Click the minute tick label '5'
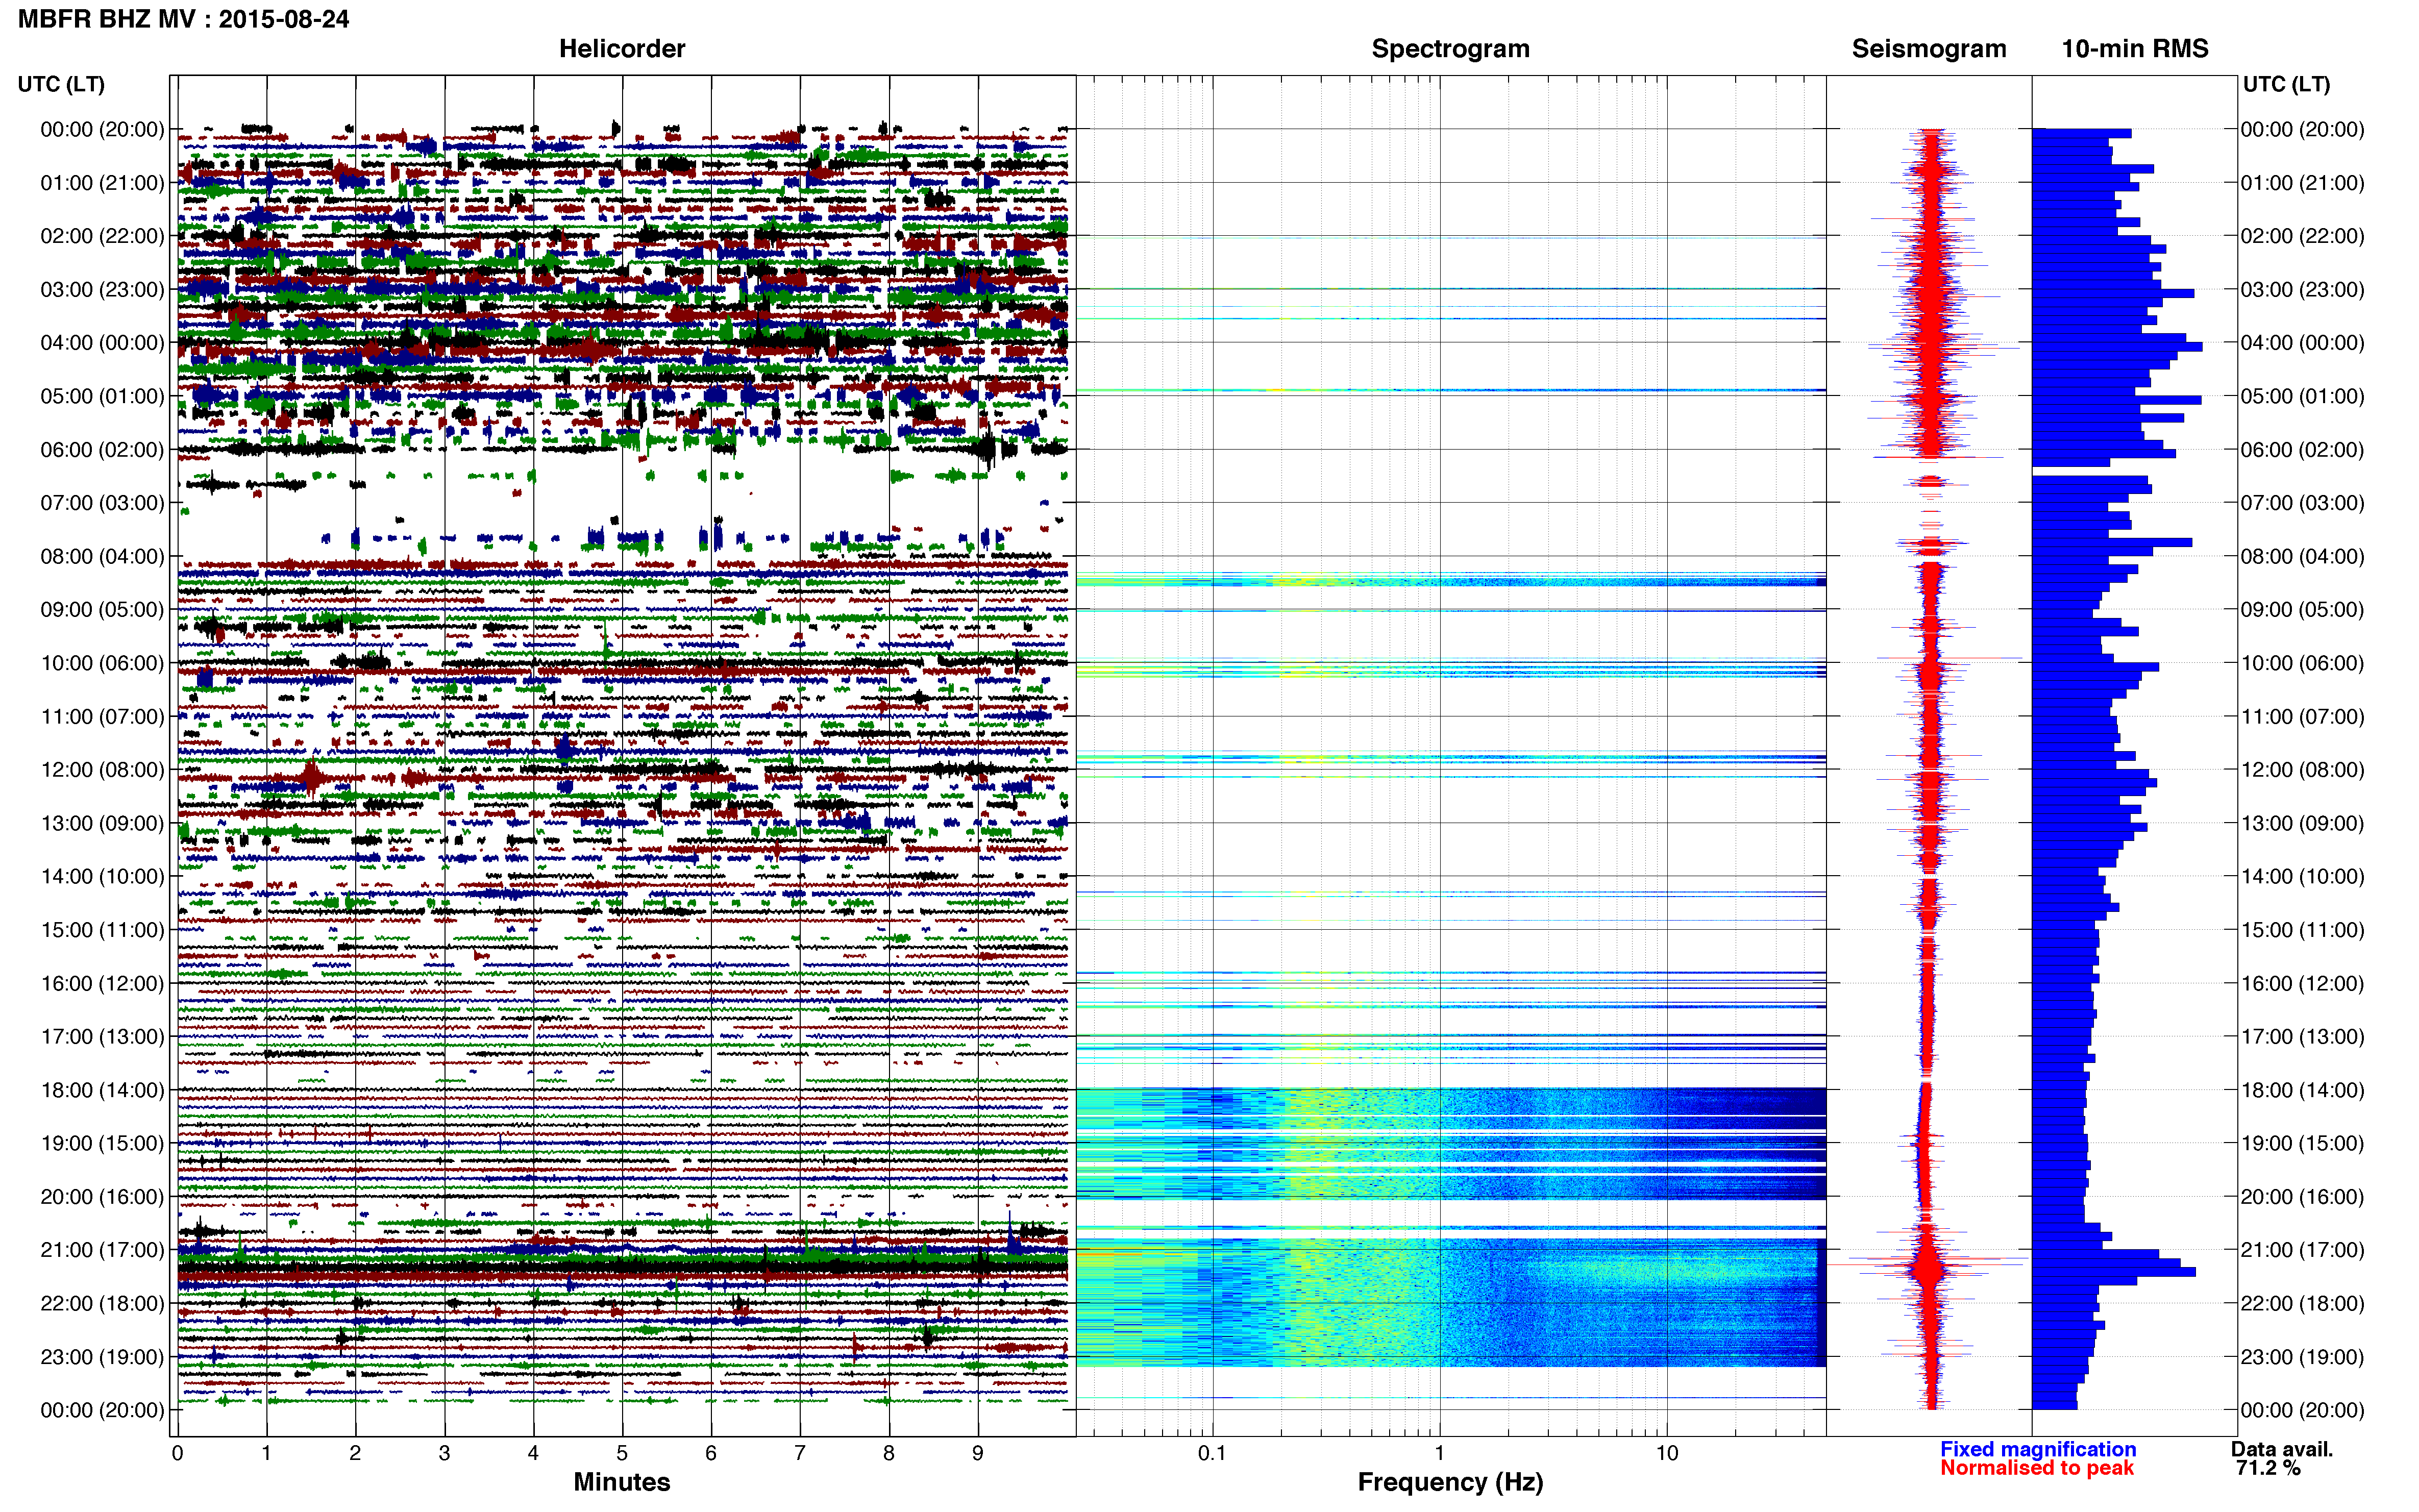 [622, 1453]
